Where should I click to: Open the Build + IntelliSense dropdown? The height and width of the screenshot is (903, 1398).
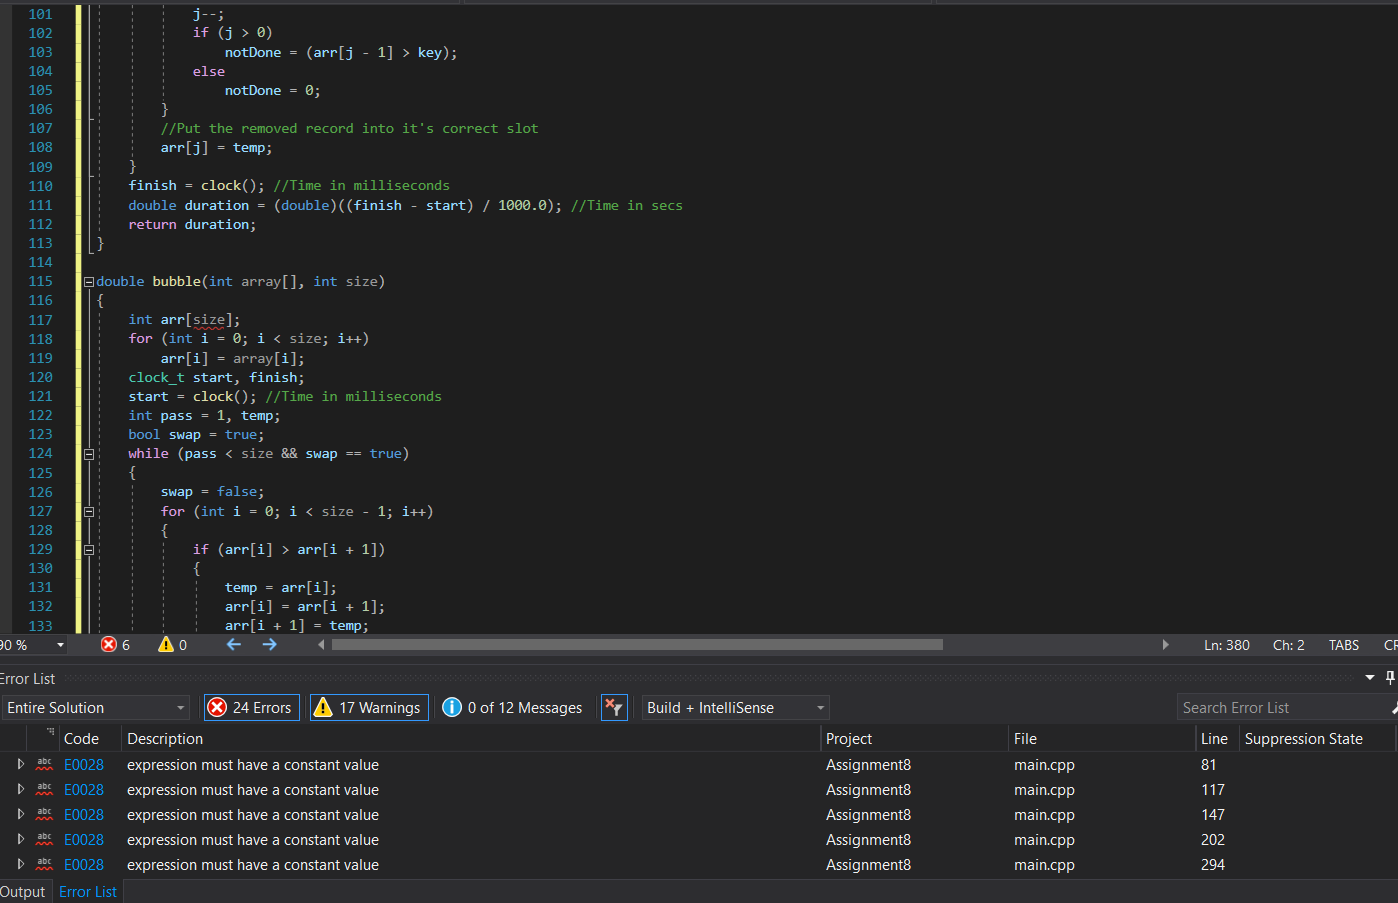(736, 708)
